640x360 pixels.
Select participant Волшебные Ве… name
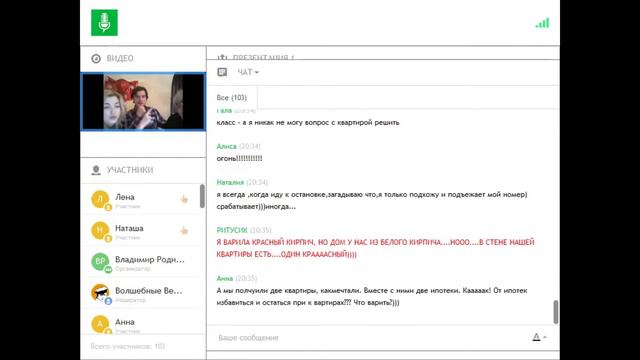(x=149, y=291)
